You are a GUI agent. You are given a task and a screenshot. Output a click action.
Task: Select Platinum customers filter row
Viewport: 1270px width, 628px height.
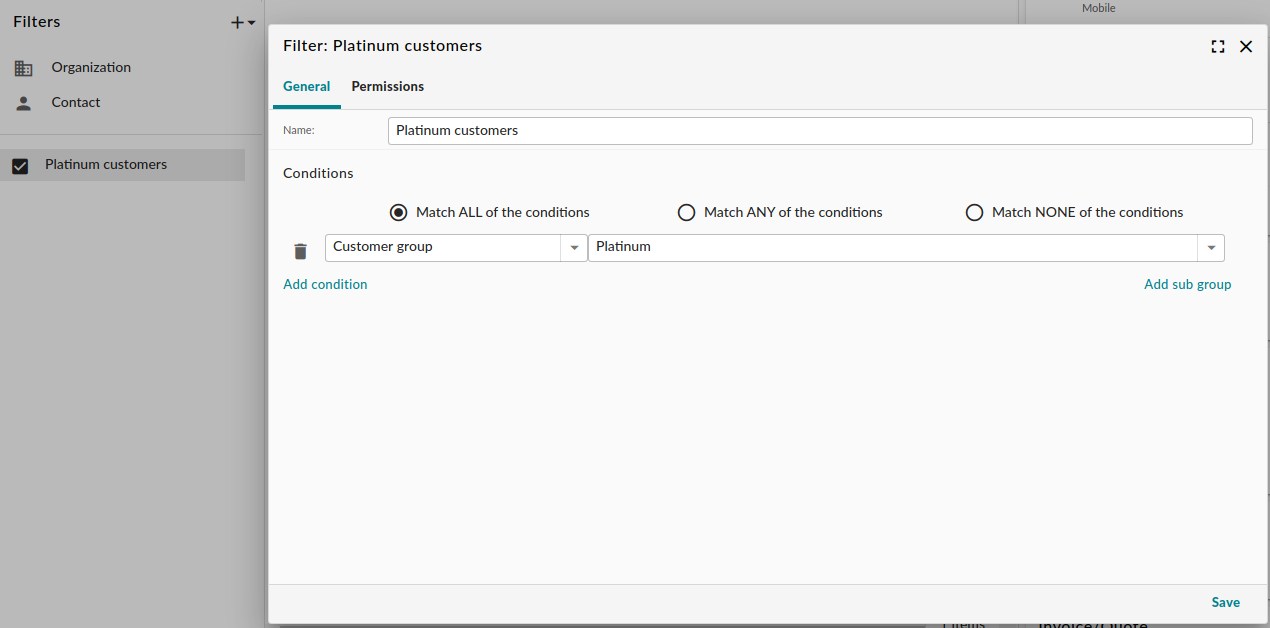point(122,165)
